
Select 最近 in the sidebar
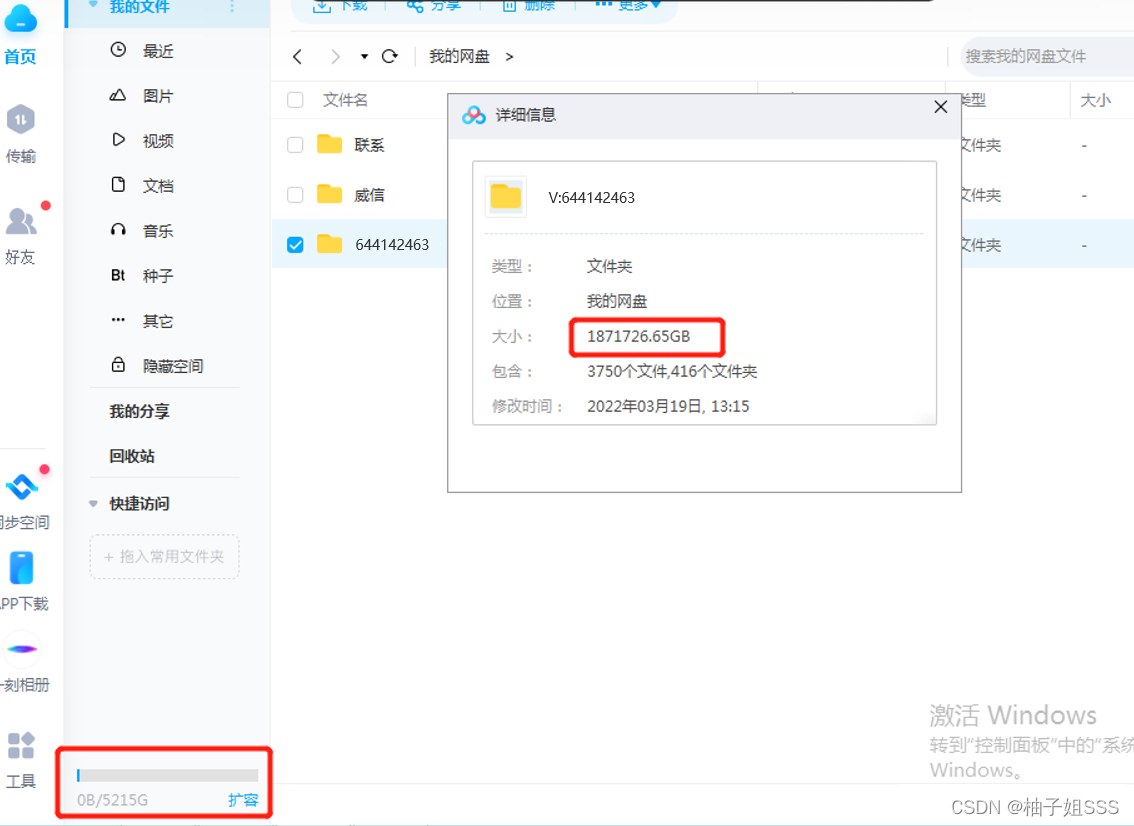tap(158, 51)
